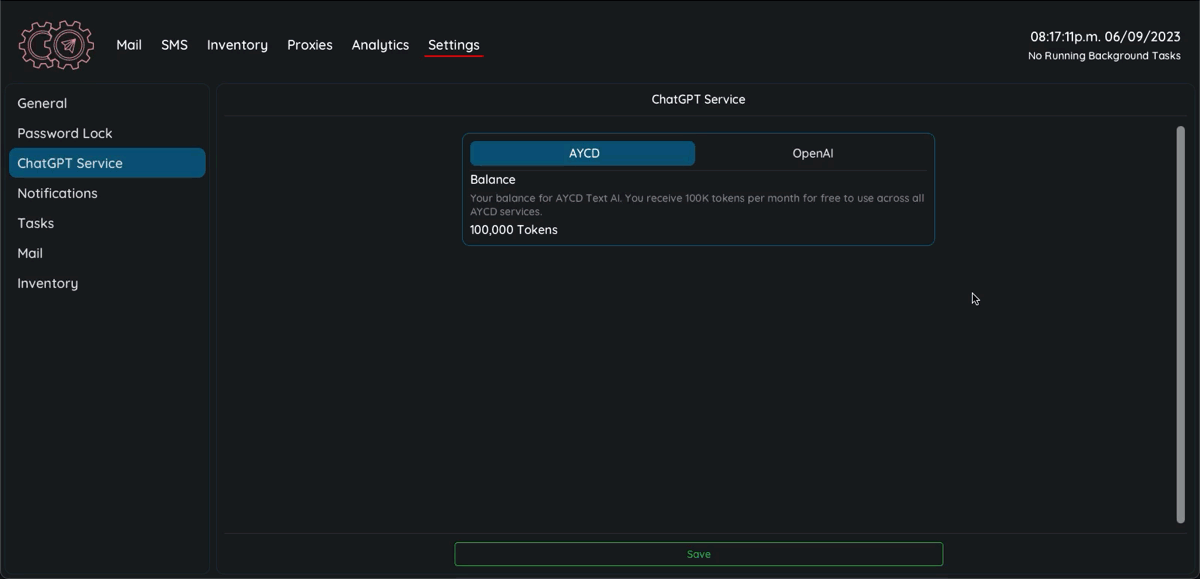Open the Mail page in top navigation
1200x579 pixels.
tap(129, 45)
